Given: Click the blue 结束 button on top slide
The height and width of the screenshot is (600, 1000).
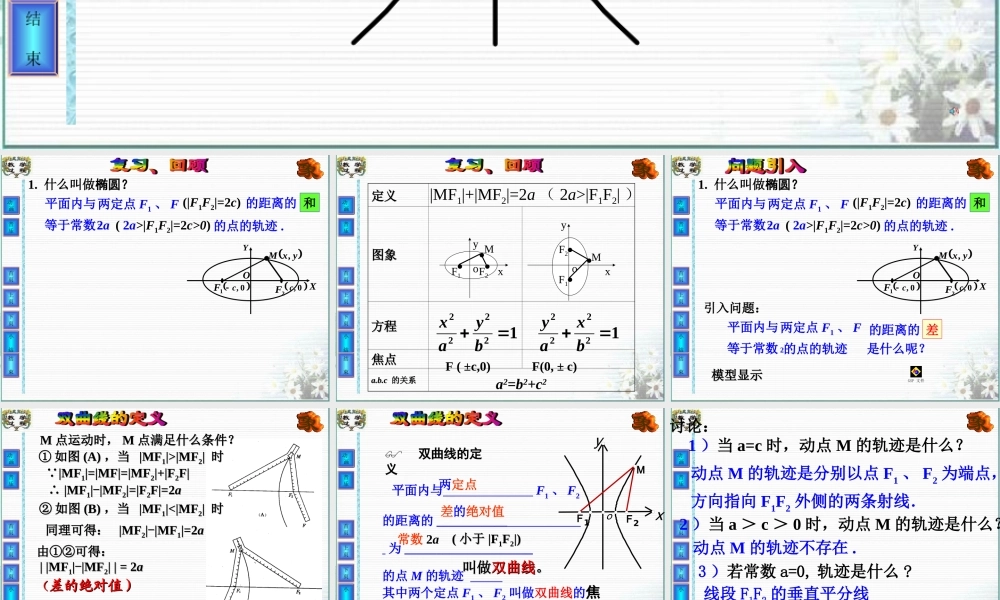Looking at the screenshot, I should coord(33,37).
